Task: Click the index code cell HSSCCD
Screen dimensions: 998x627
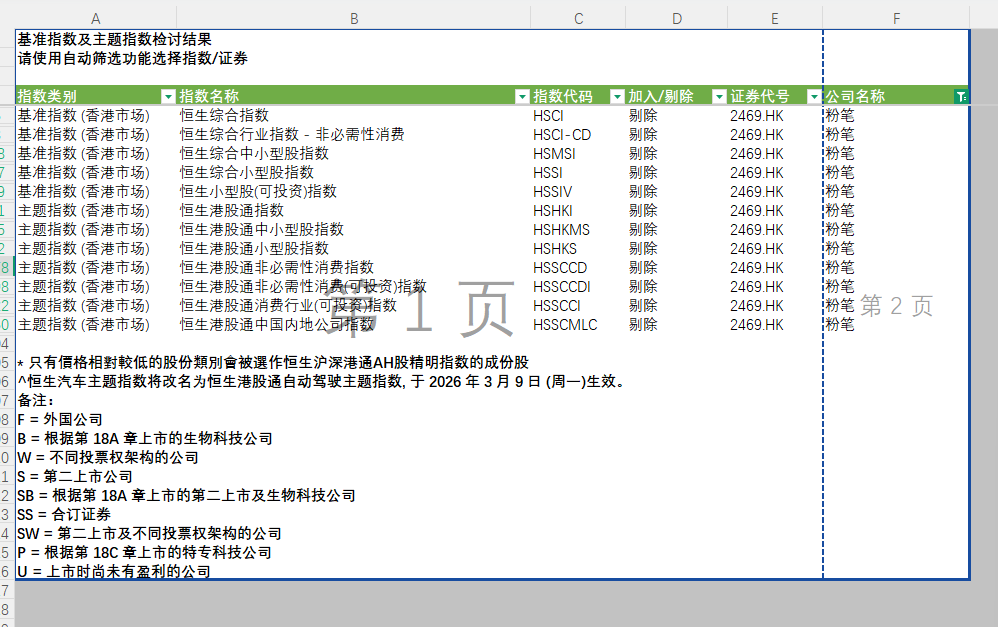Action: pyautogui.click(x=560, y=268)
